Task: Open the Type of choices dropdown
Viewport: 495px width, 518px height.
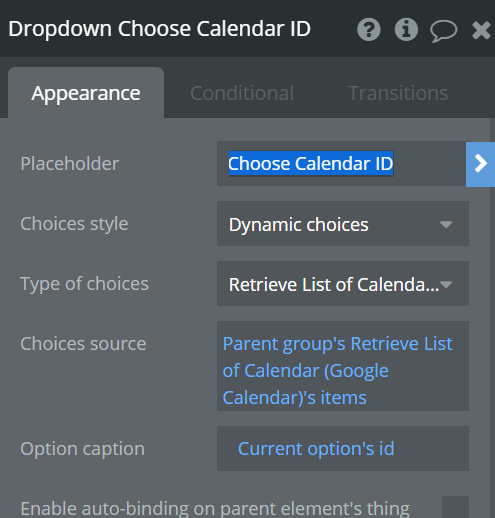Action: coord(343,284)
